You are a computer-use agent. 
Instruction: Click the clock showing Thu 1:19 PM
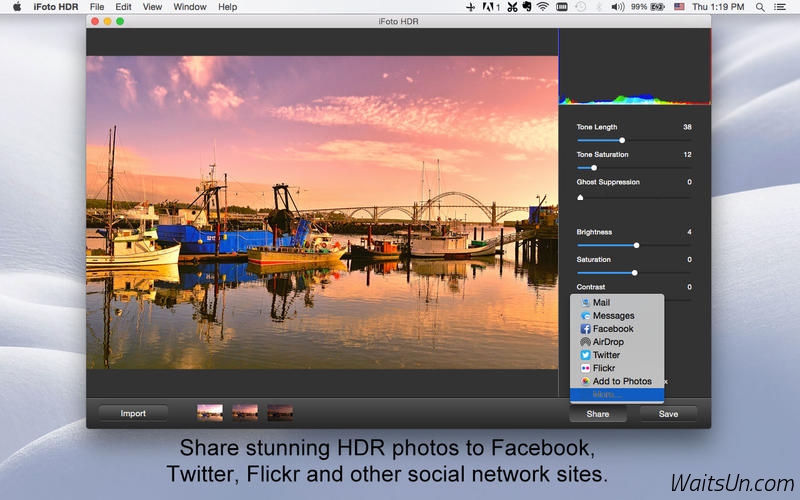pos(718,7)
